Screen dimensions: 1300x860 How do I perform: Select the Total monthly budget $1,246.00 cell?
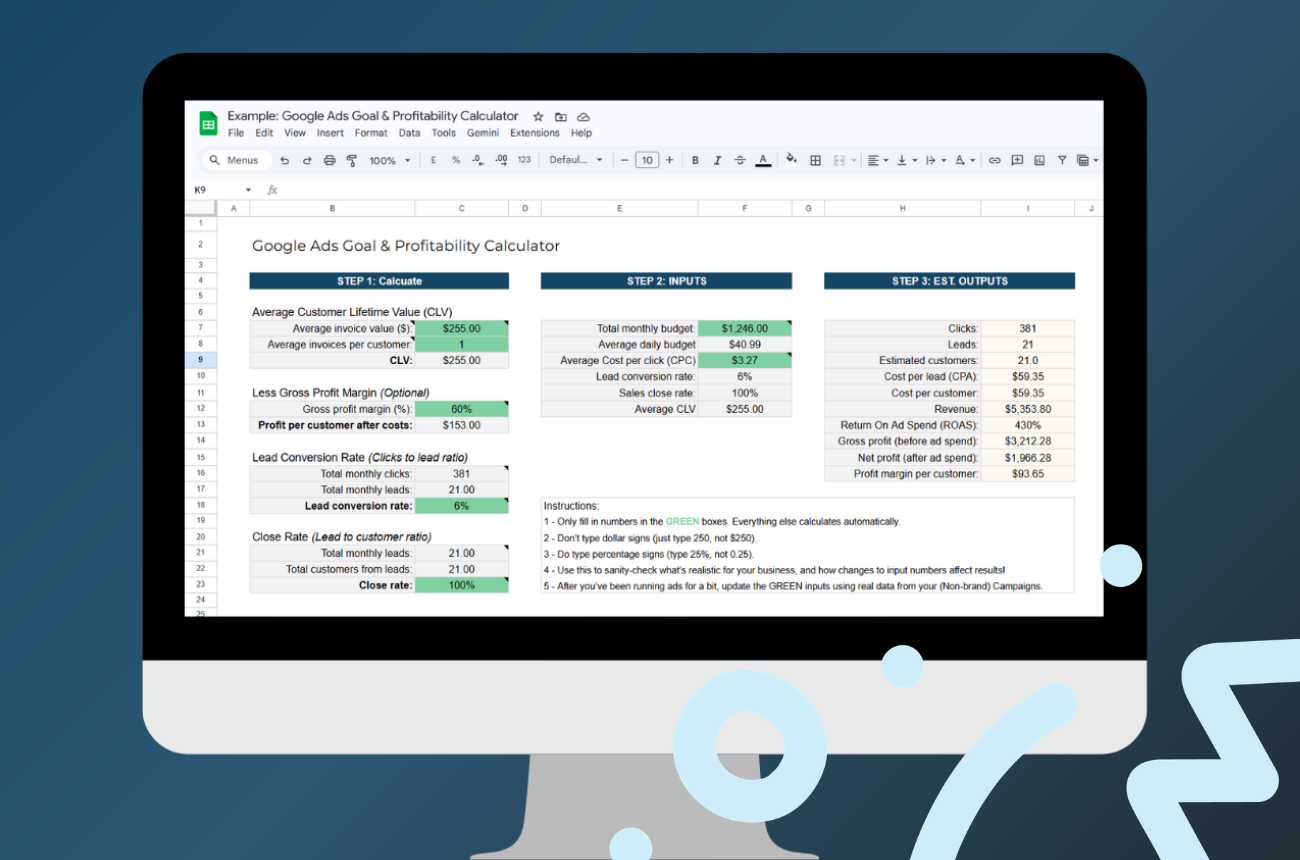coord(744,328)
